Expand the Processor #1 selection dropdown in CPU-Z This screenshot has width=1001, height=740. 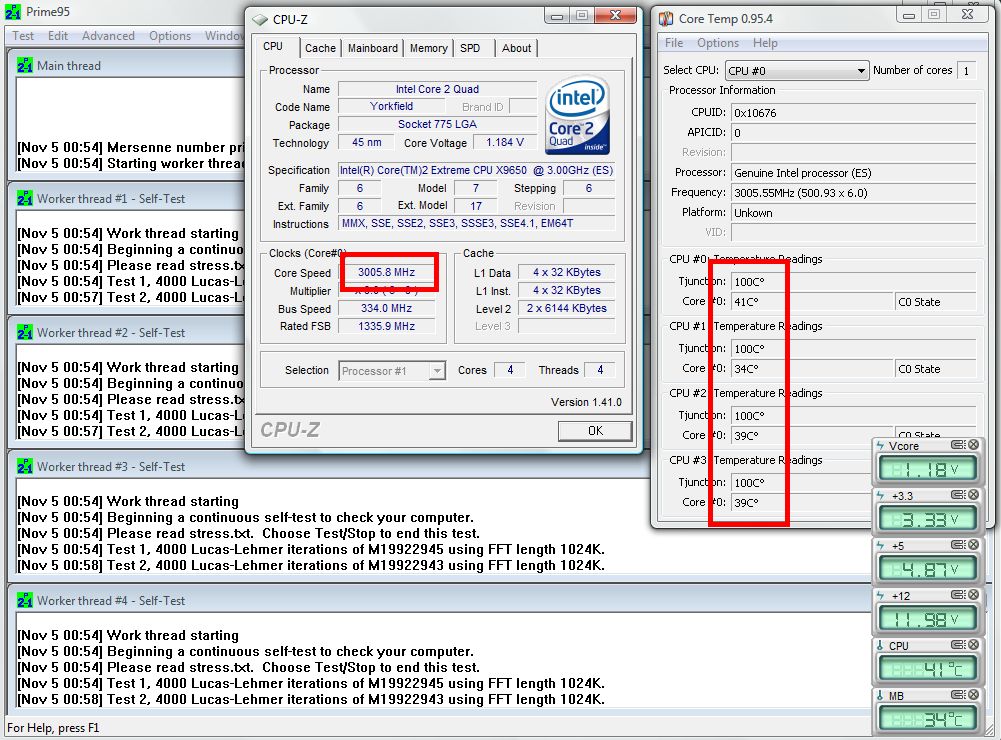point(437,370)
